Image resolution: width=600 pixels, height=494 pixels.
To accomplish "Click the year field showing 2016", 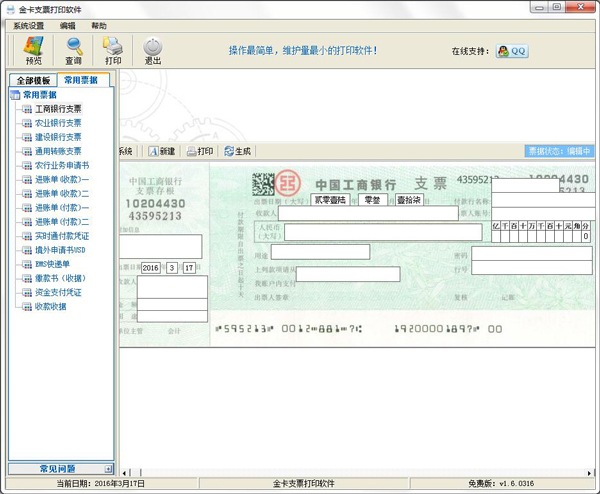I will 151,268.
